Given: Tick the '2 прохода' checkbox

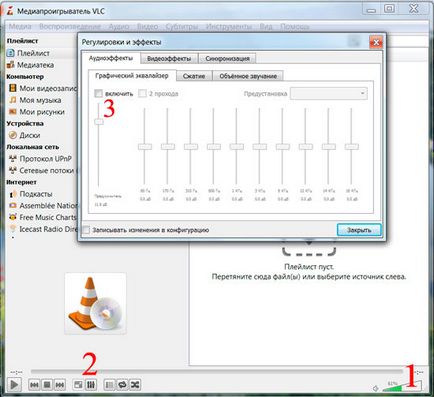Looking at the screenshot, I should [x=142, y=94].
